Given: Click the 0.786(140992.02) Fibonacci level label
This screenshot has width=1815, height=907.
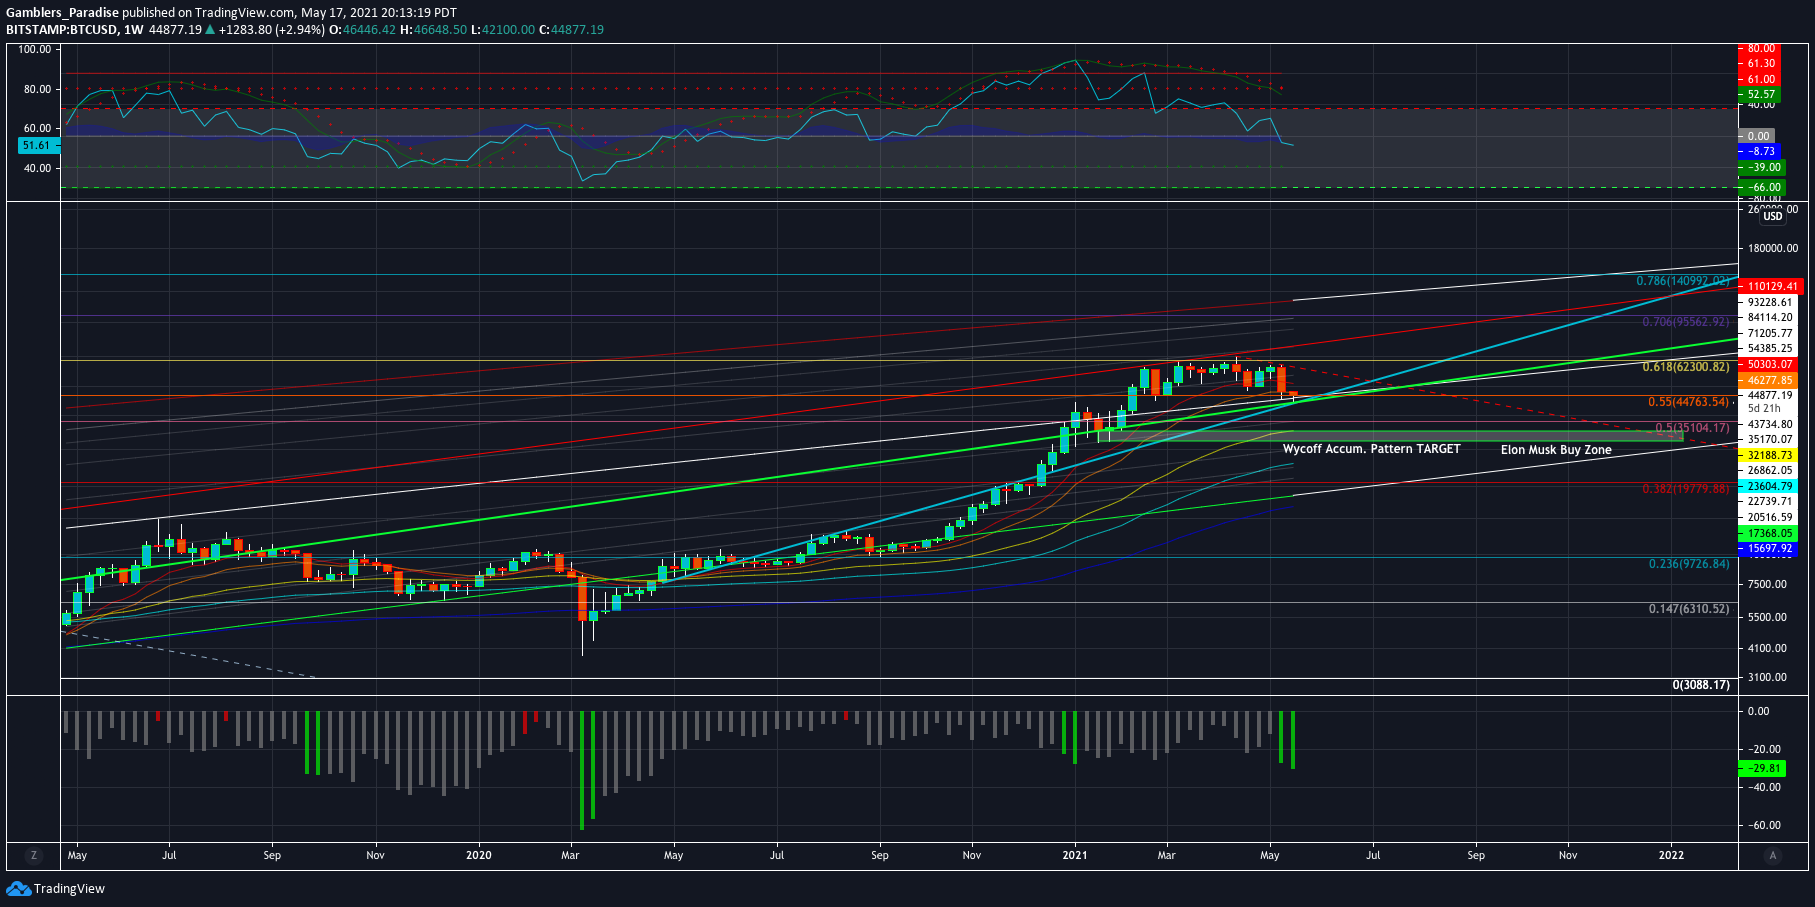Looking at the screenshot, I should 1682,281.
